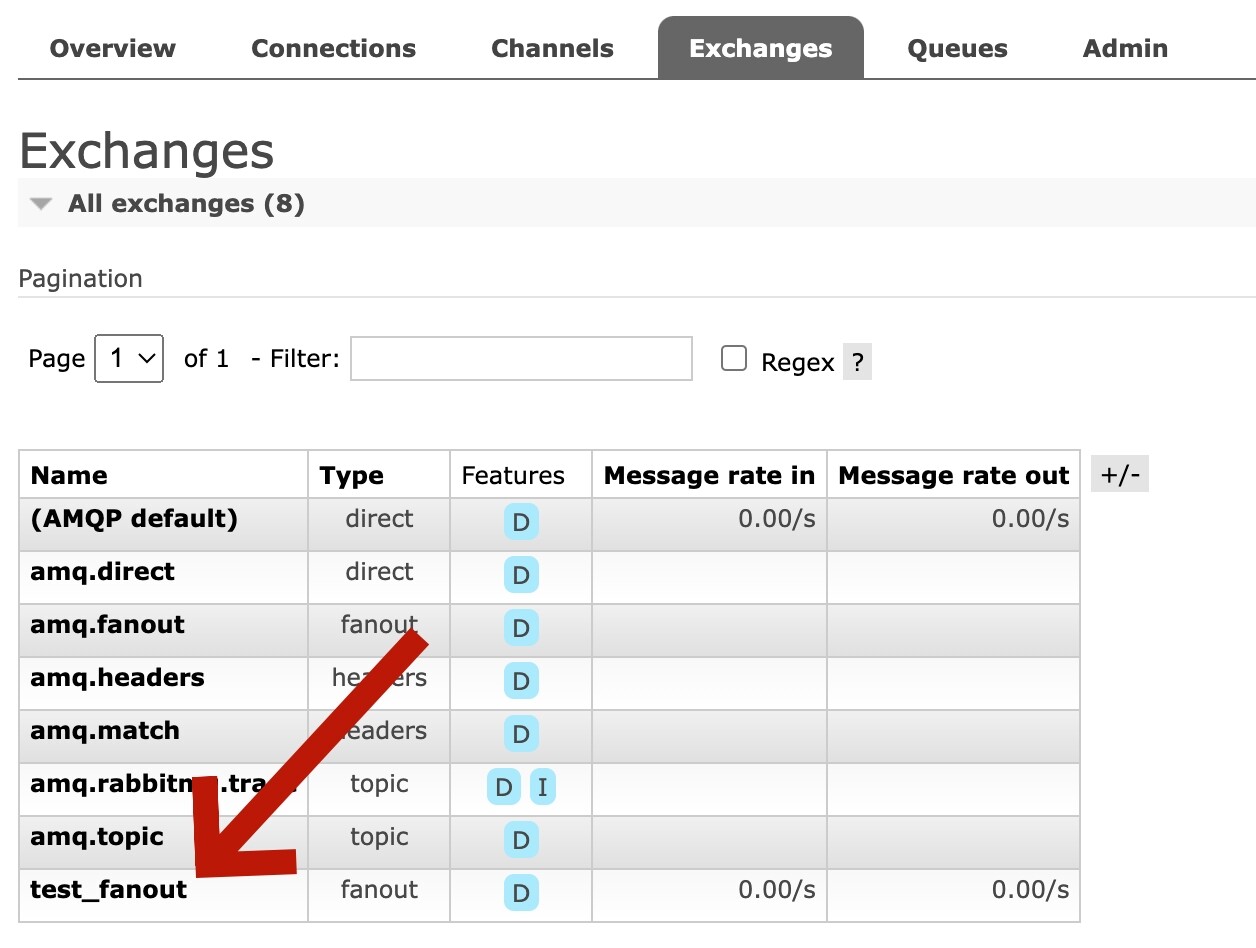Click the D badge for (AMQP default)

pyautogui.click(x=520, y=522)
